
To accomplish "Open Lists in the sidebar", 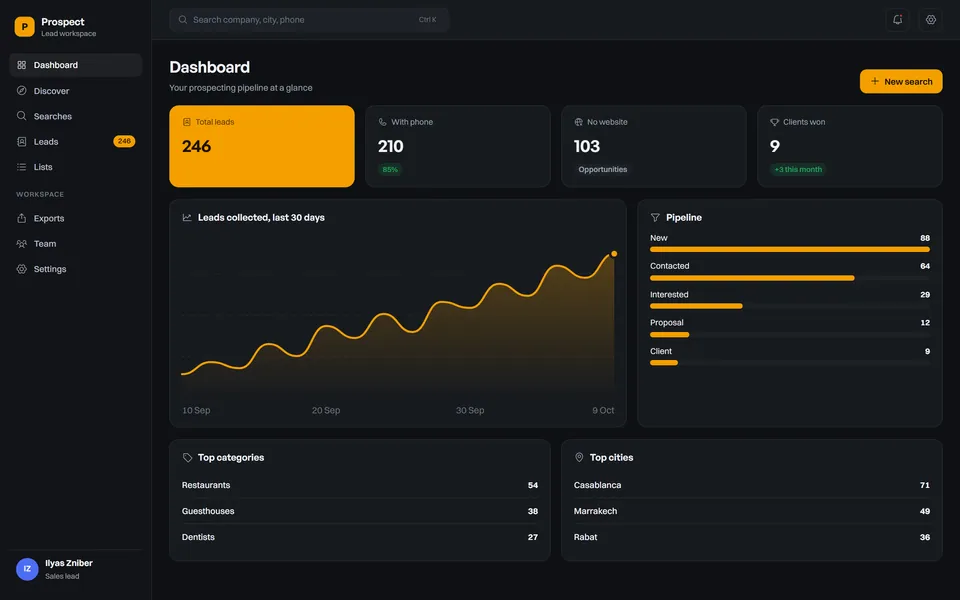I will [x=76, y=167].
